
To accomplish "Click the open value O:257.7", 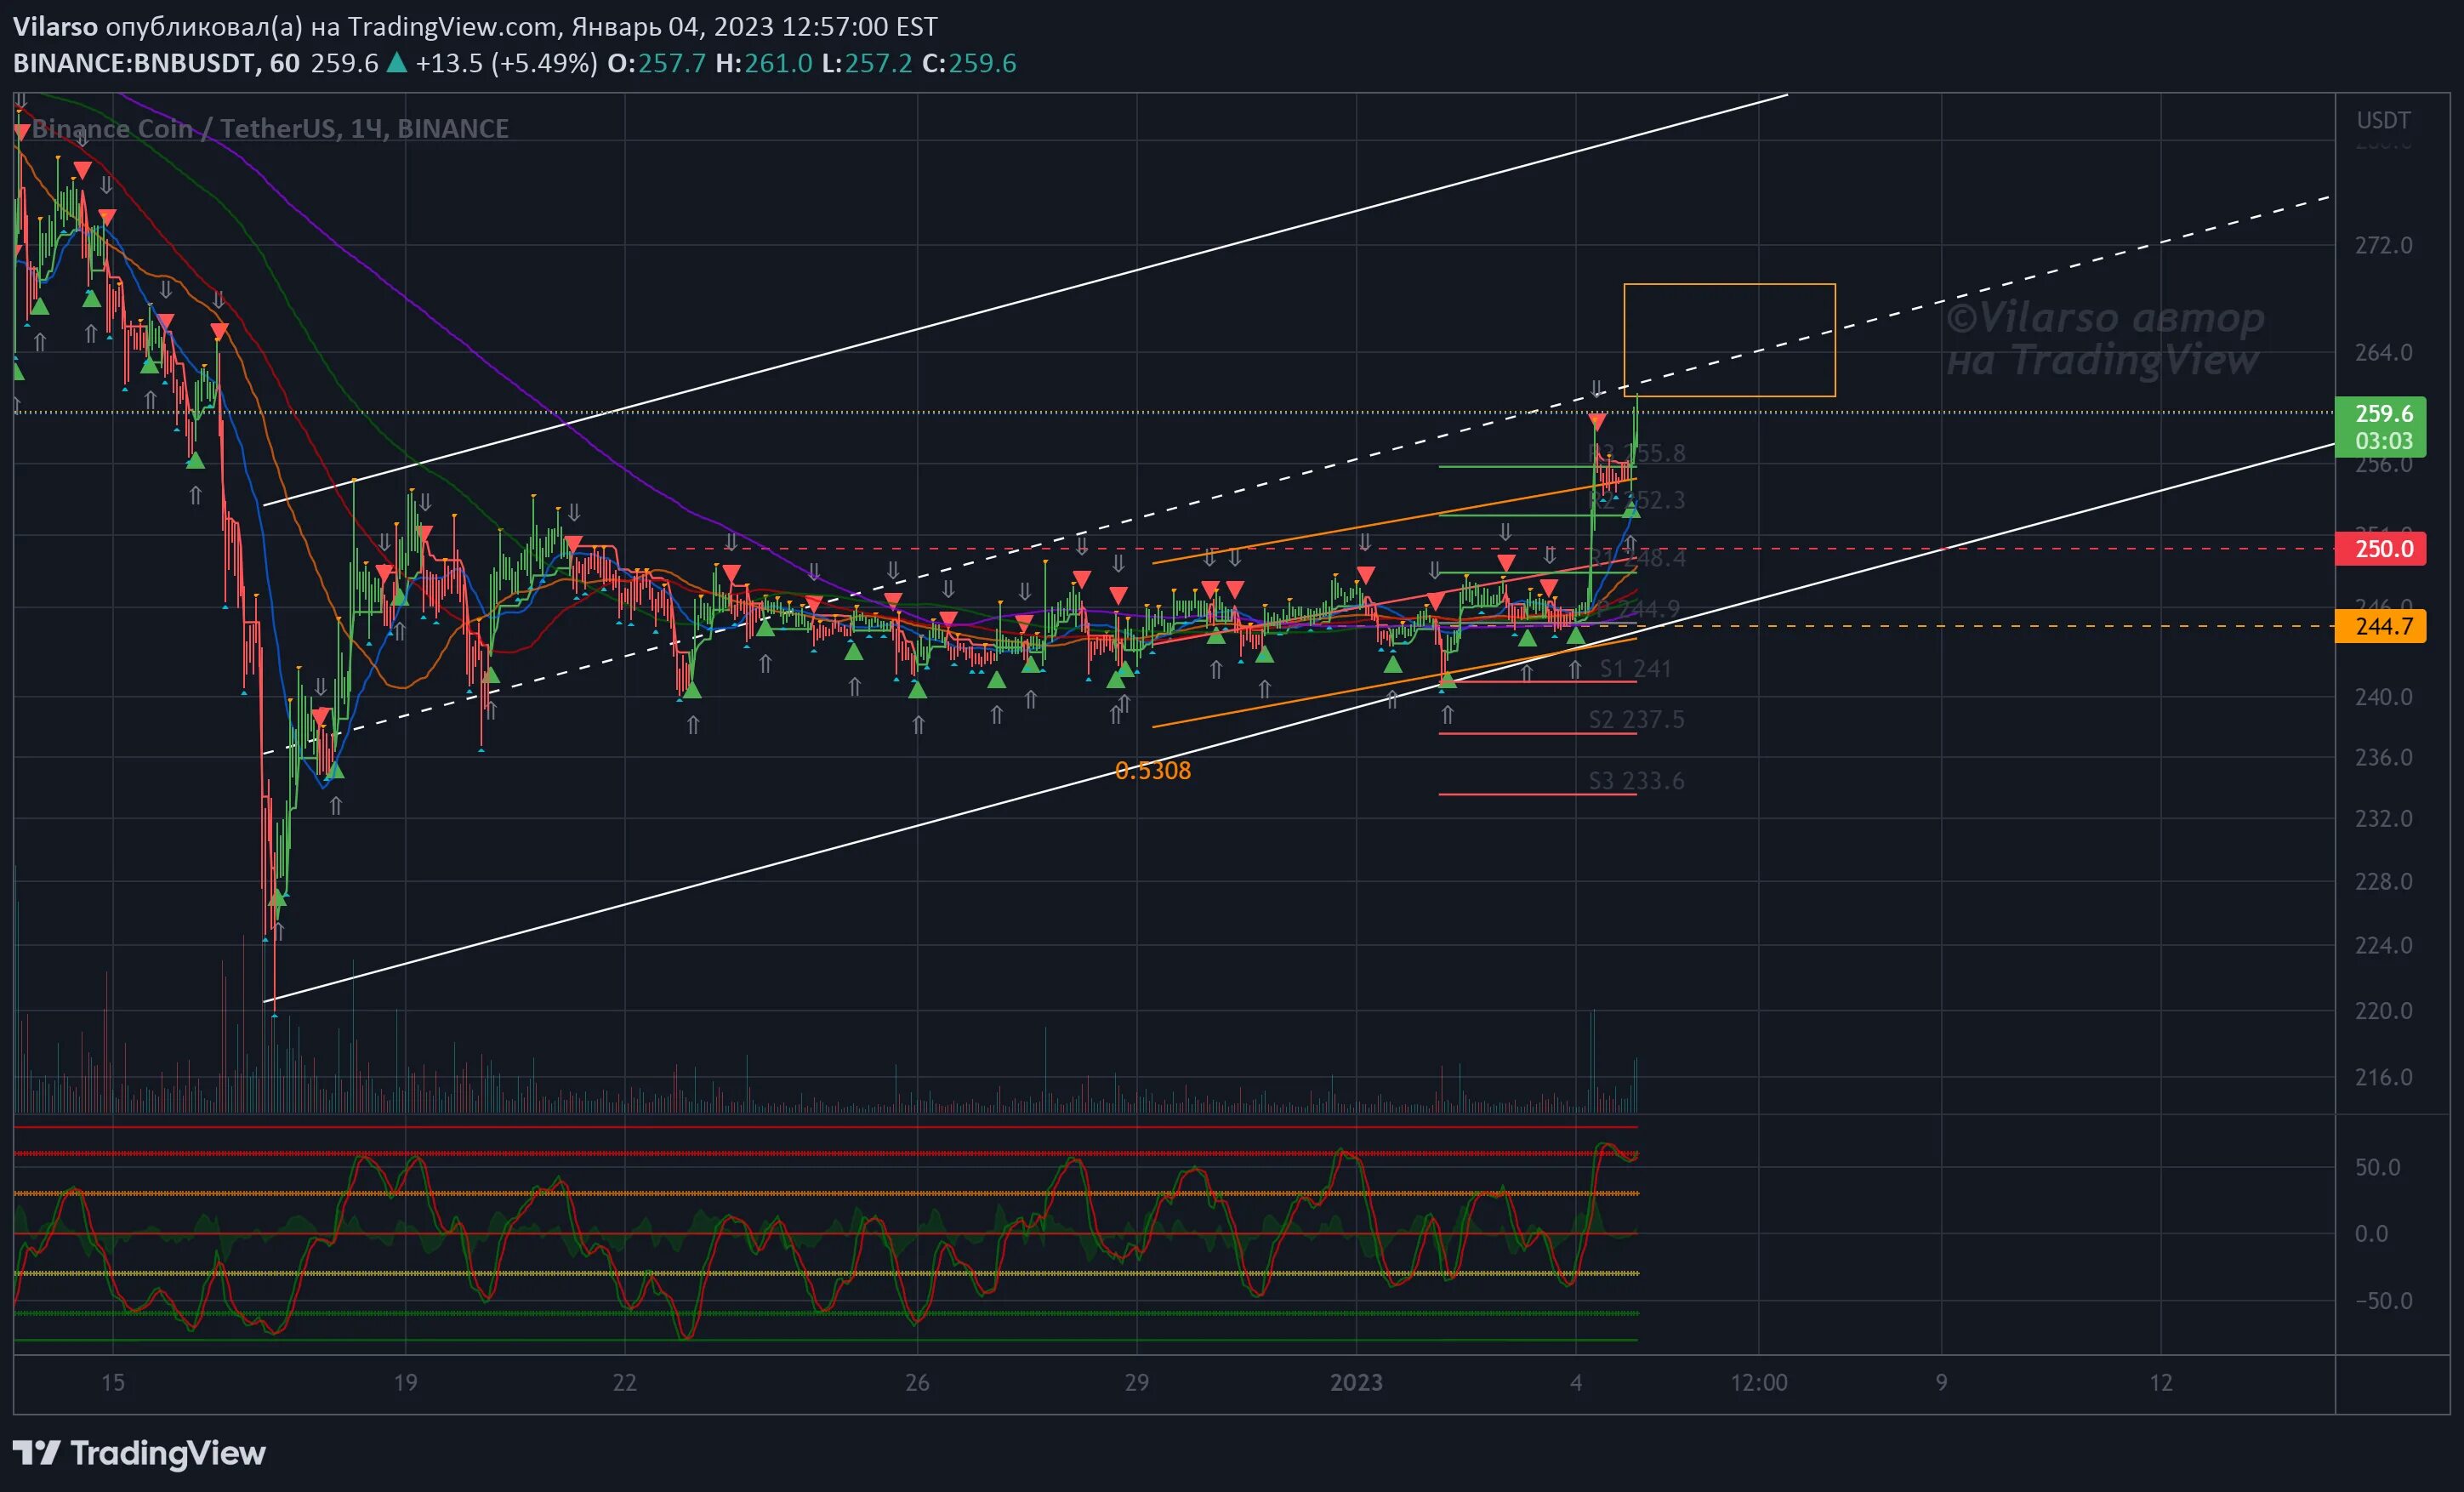I will point(656,63).
